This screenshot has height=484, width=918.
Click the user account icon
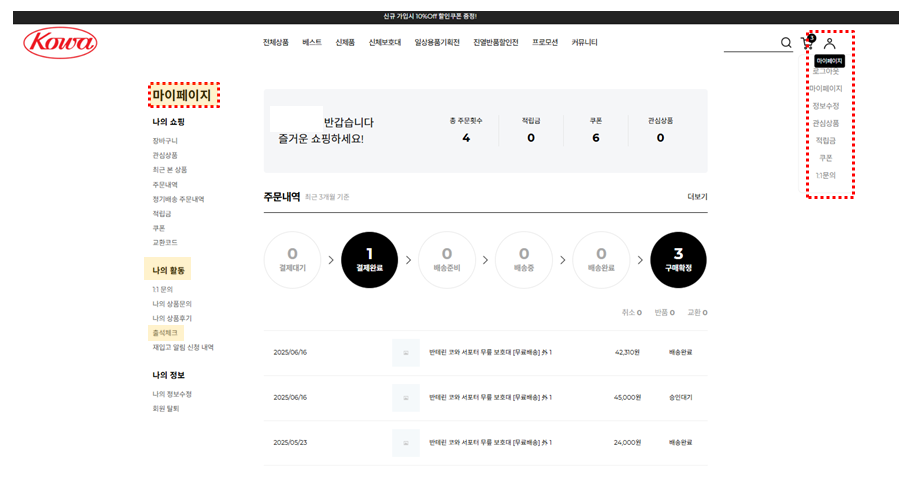click(829, 43)
